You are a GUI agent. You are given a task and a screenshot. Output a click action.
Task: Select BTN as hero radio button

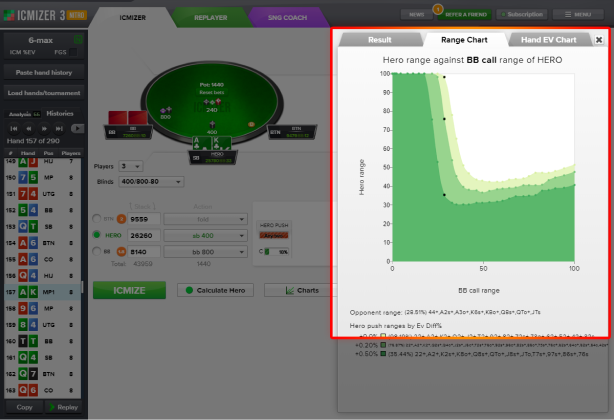pyautogui.click(x=96, y=218)
